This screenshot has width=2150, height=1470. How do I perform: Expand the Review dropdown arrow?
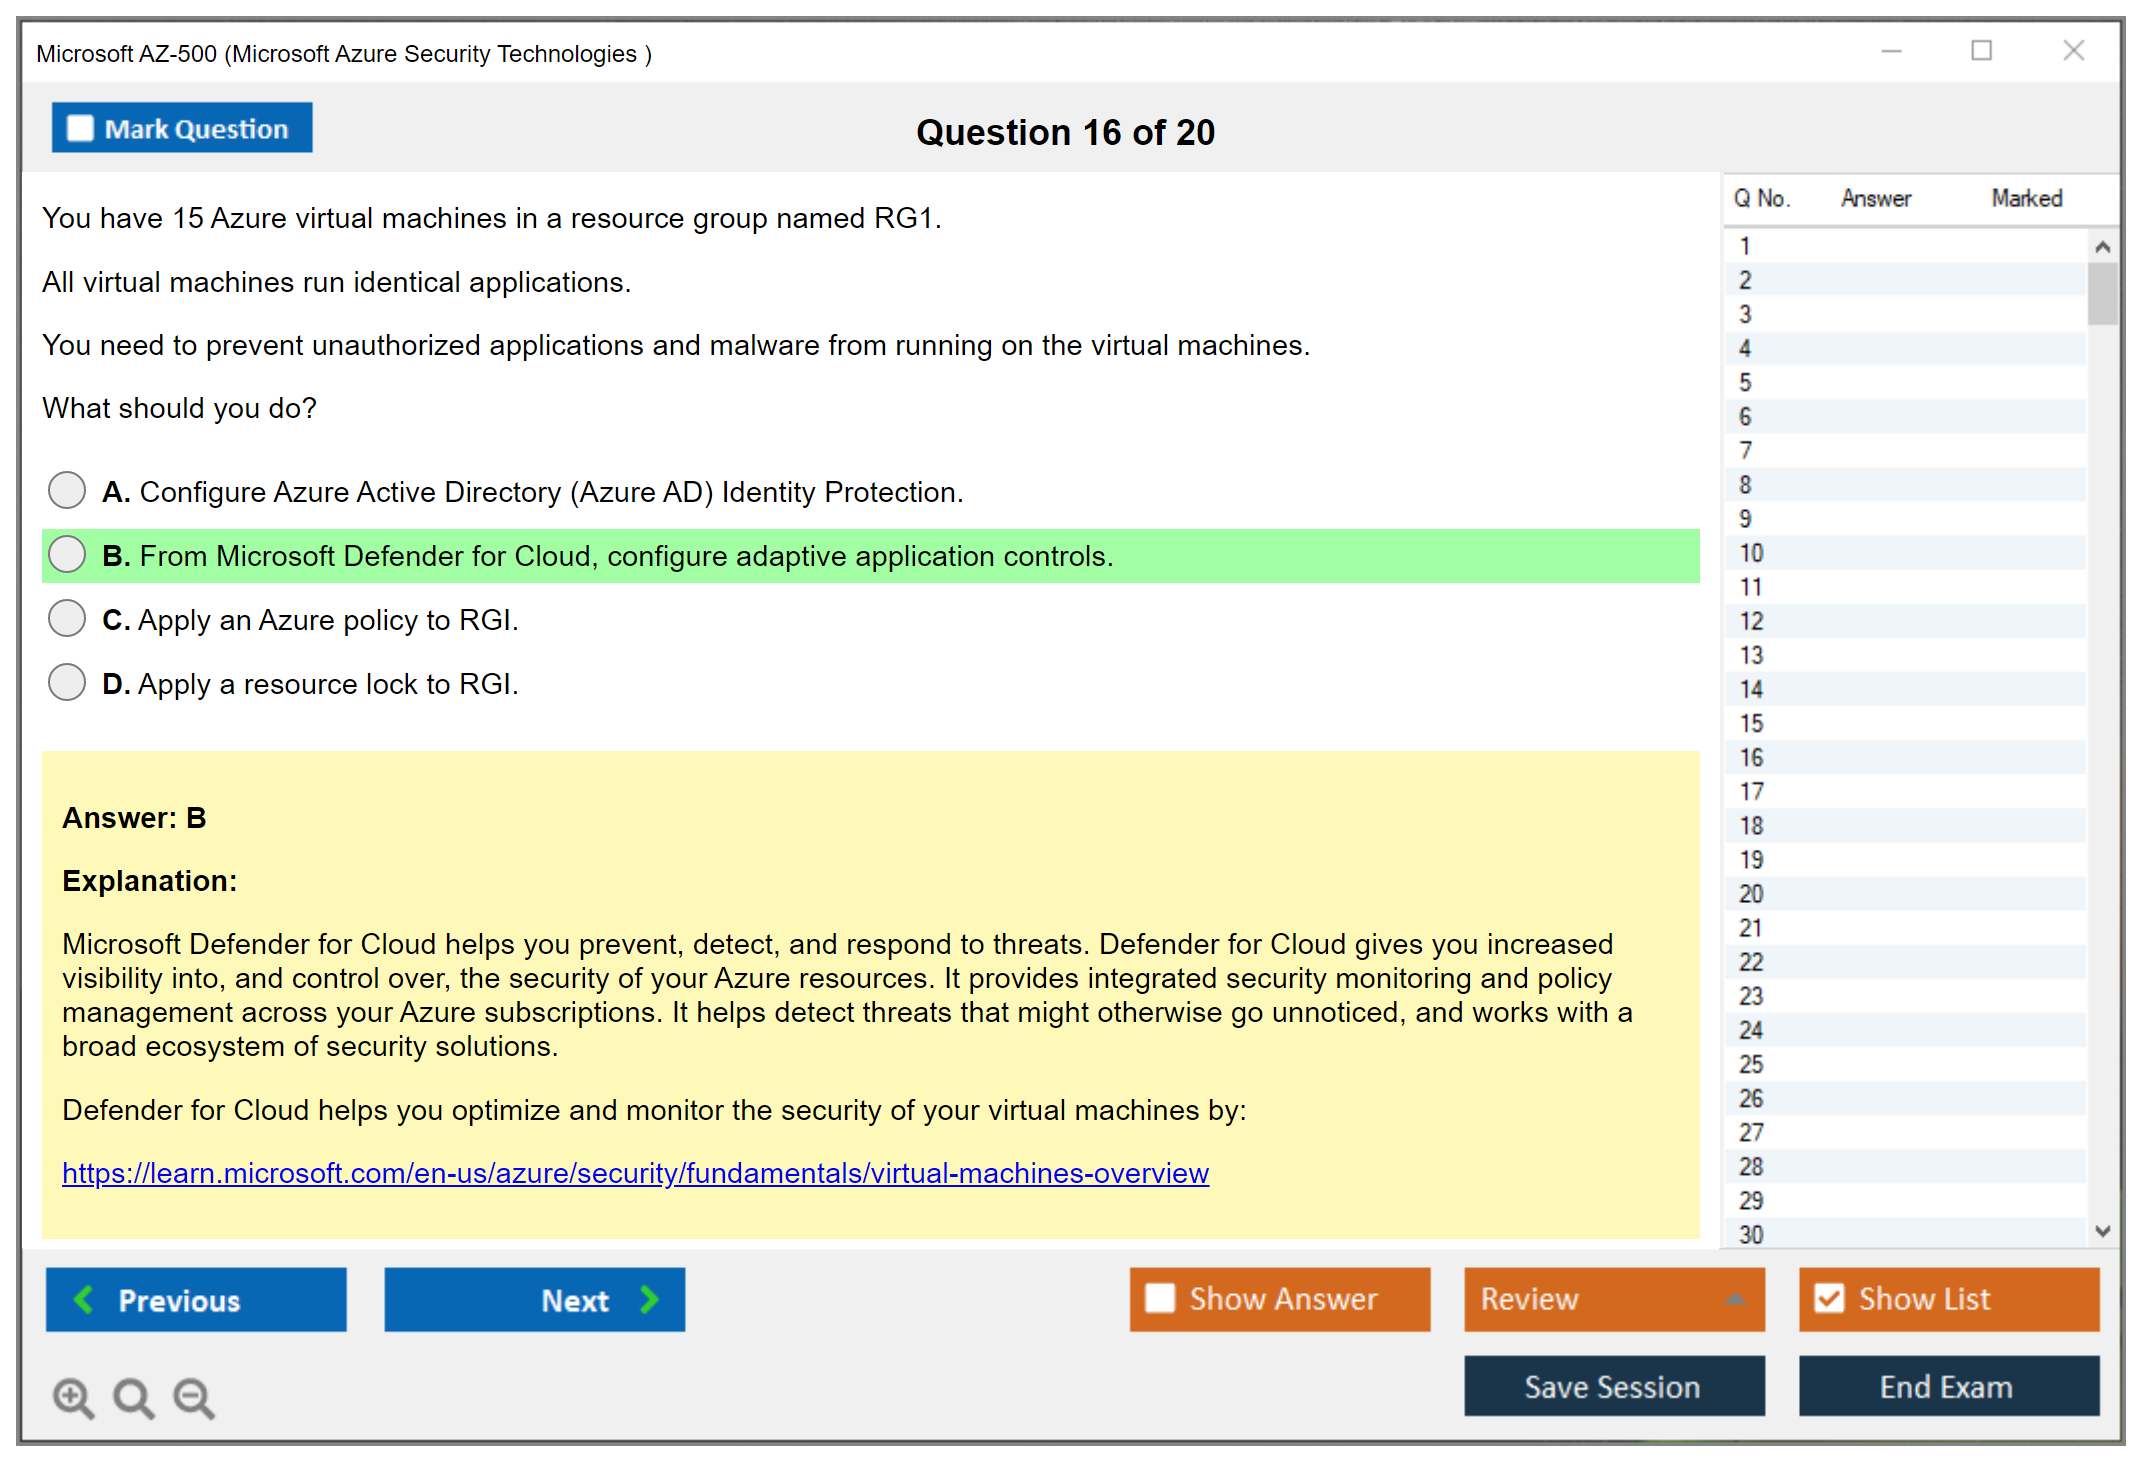[x=1735, y=1299]
